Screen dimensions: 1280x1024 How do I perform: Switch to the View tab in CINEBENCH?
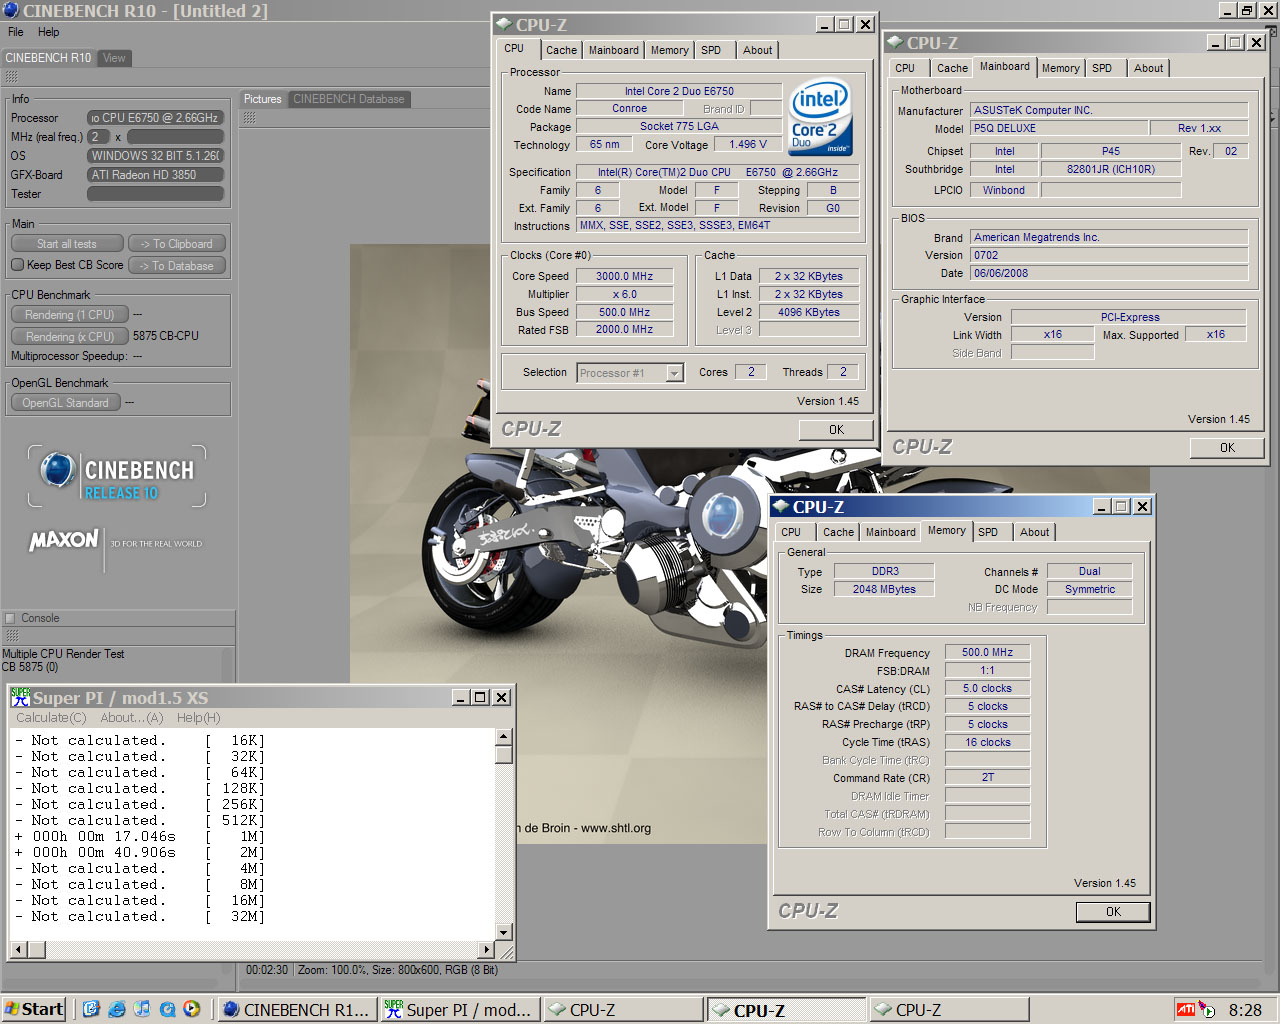click(x=114, y=58)
